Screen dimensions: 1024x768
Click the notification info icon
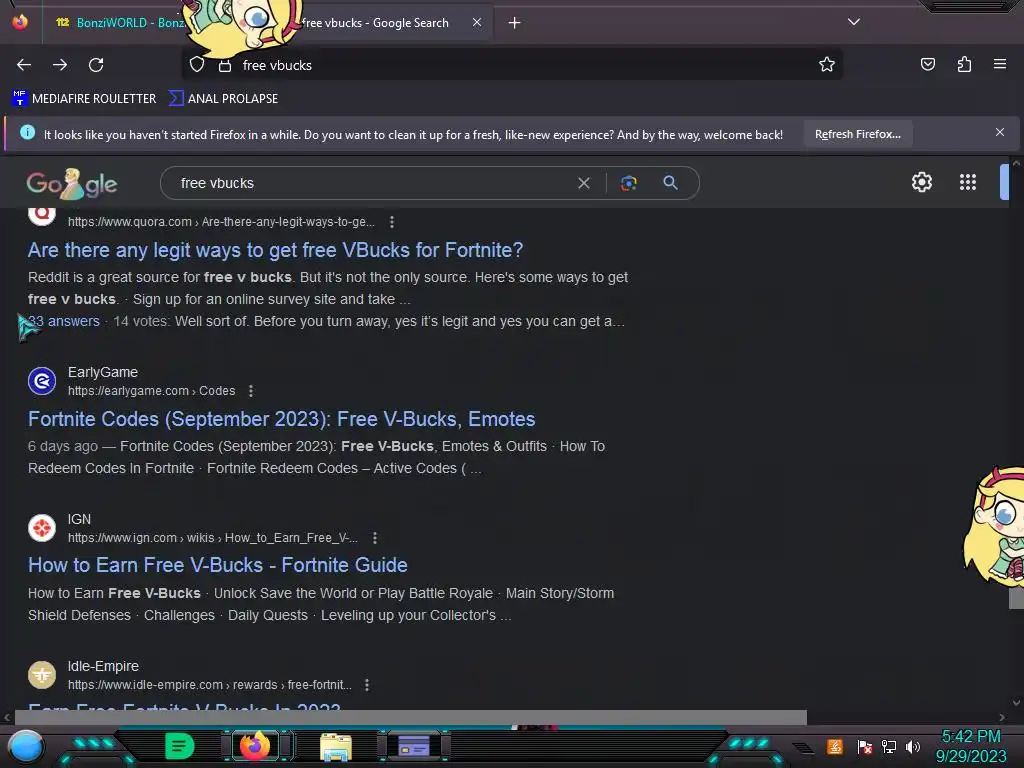click(x=27, y=133)
